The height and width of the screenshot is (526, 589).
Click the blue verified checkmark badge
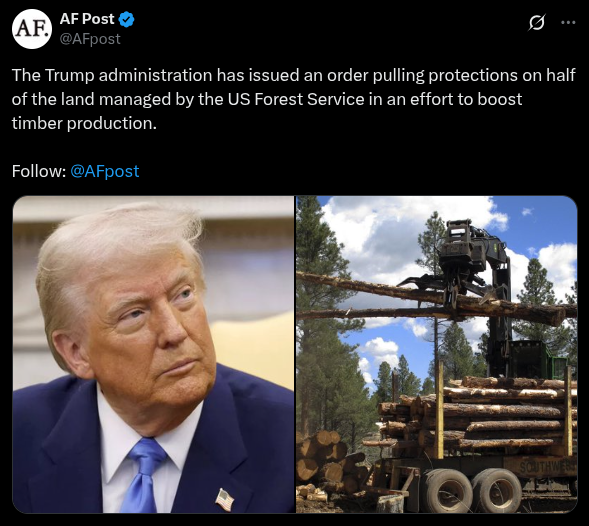127,19
